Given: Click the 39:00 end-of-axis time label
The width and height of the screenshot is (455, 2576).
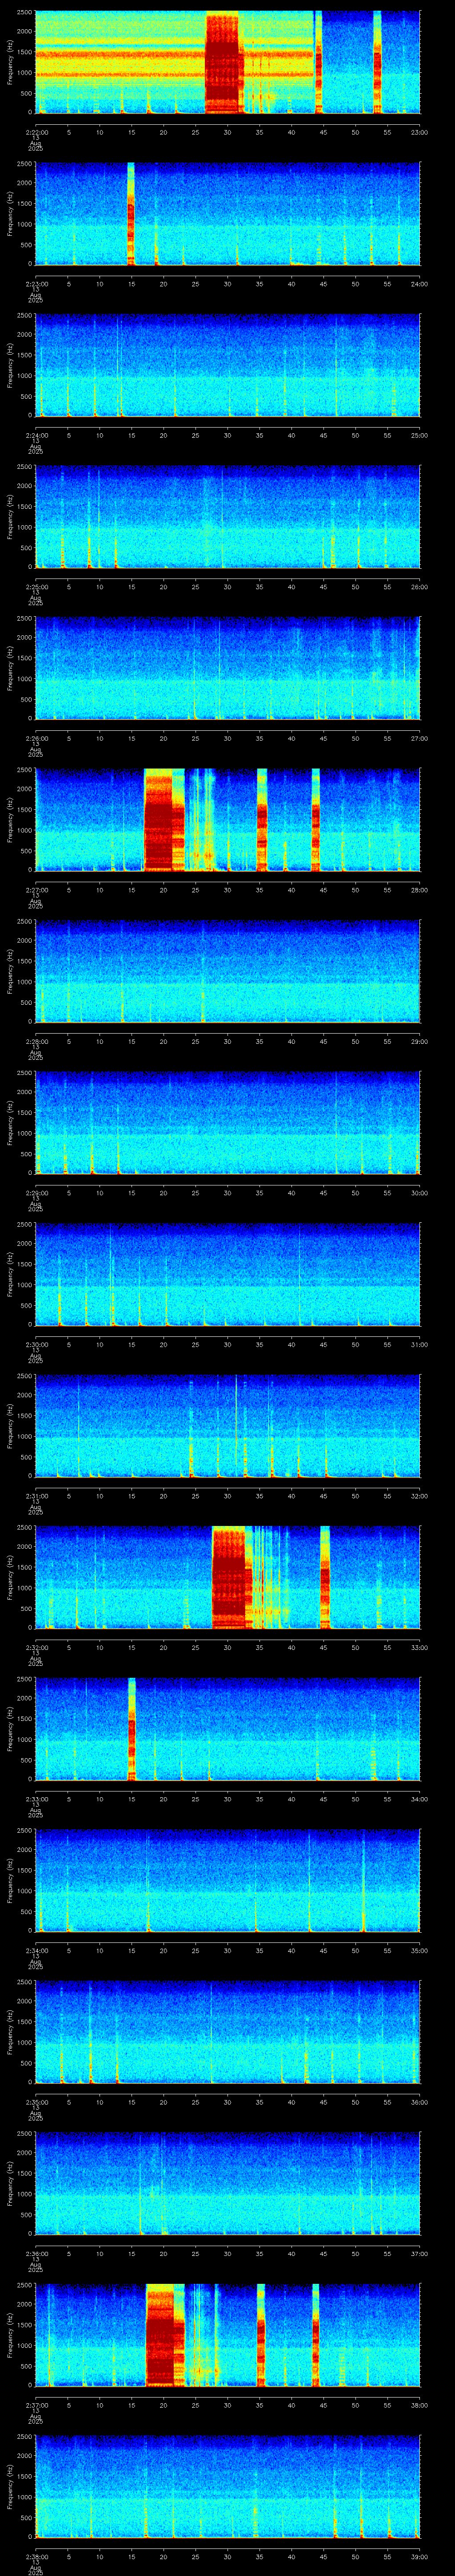Looking at the screenshot, I should [419, 2556].
